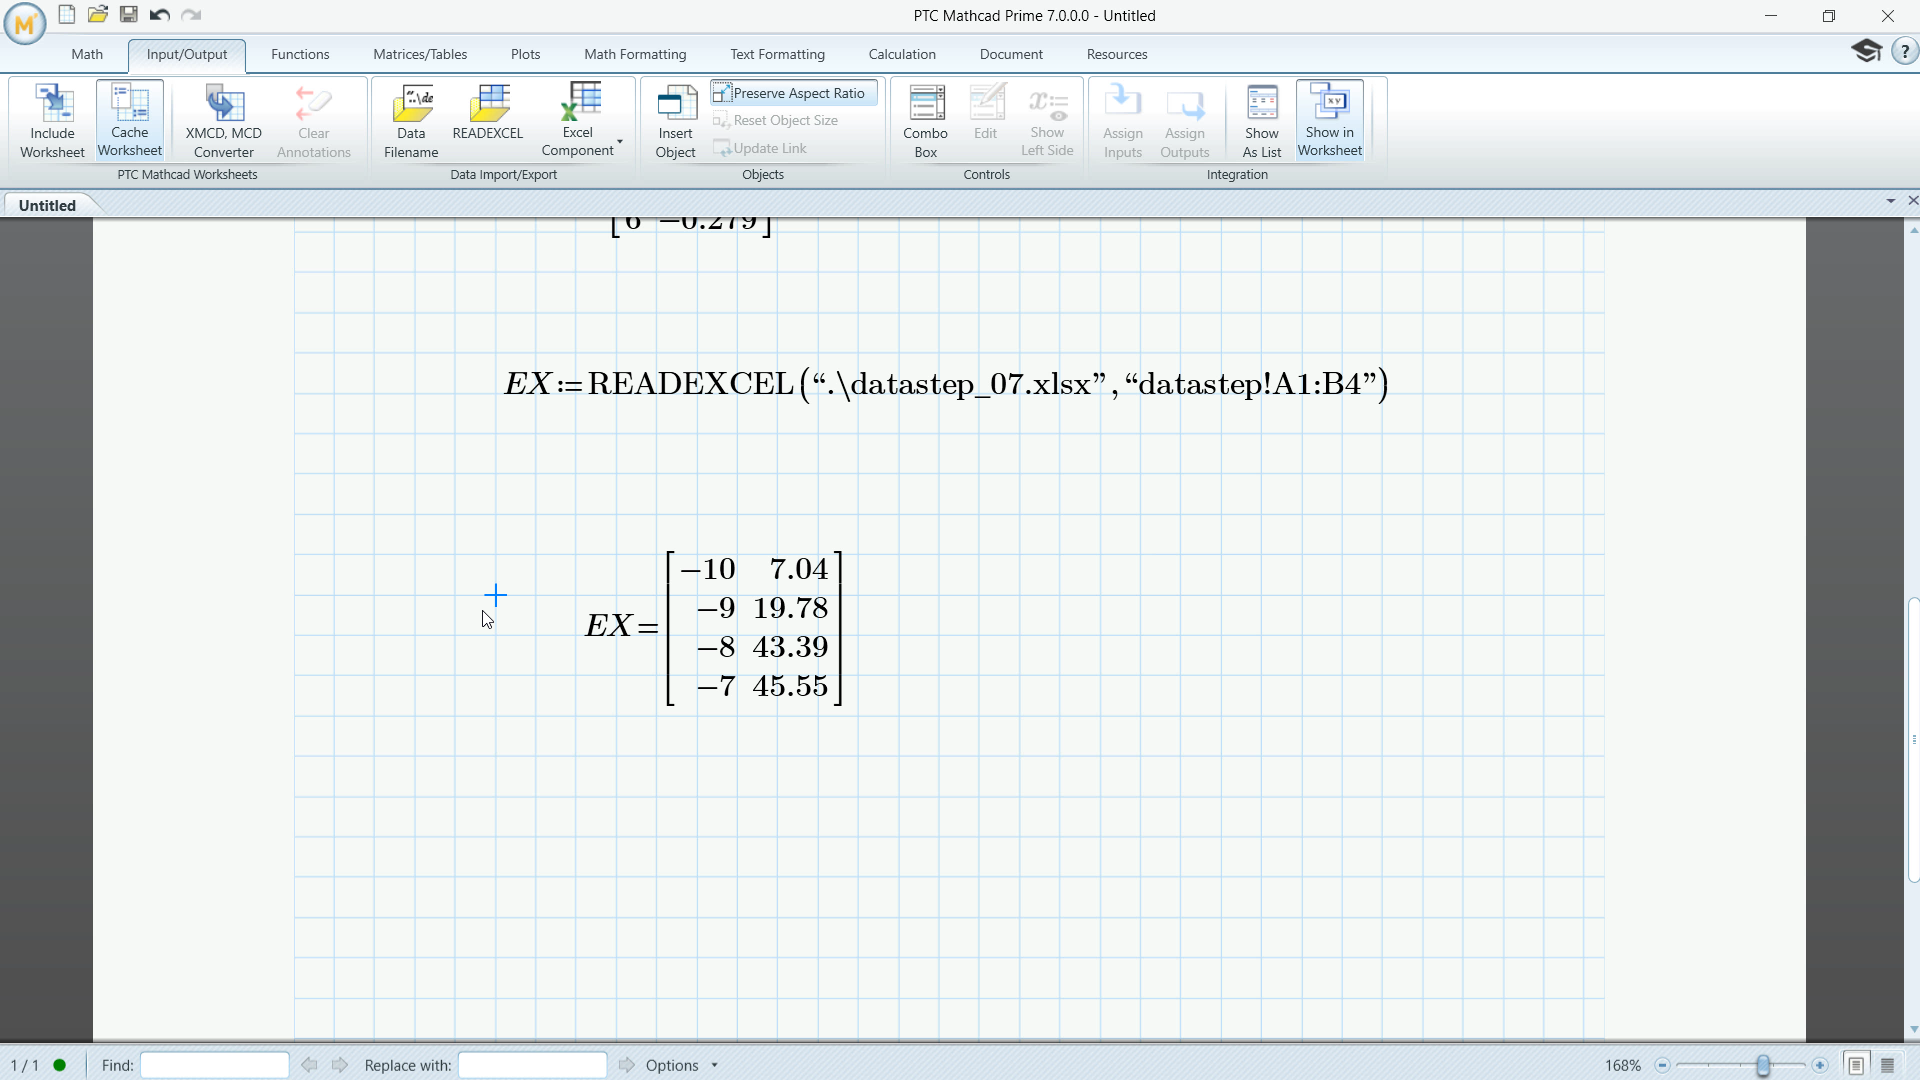Click the Include Worksheet icon

click(x=53, y=121)
